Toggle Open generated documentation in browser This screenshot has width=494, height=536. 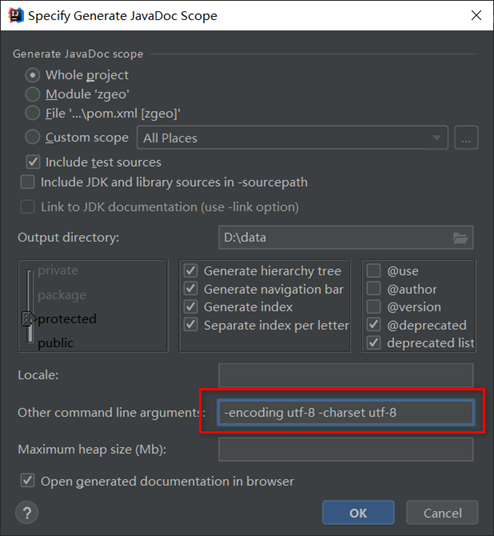(x=27, y=481)
